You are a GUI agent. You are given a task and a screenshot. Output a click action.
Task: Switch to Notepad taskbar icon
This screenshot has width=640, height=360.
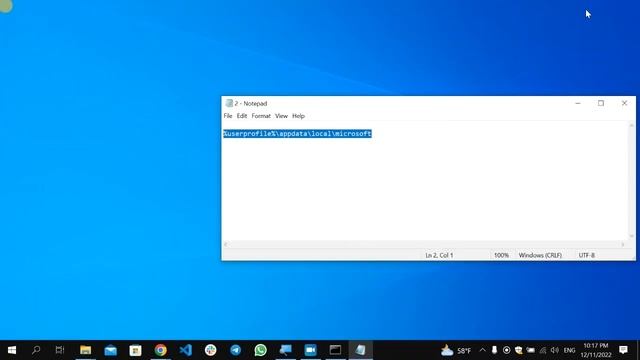tap(361, 350)
